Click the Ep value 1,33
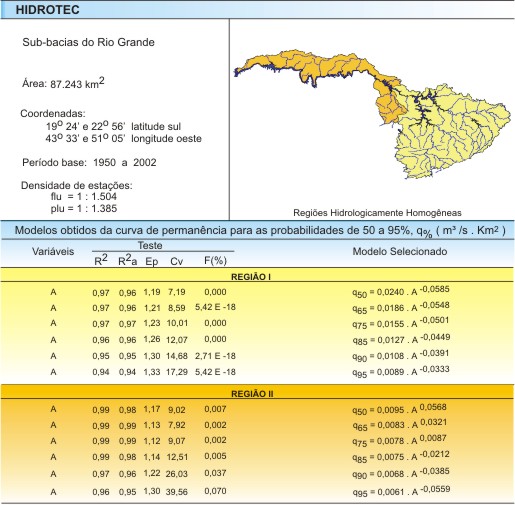Screen dimensions: 515x505 pos(152,372)
